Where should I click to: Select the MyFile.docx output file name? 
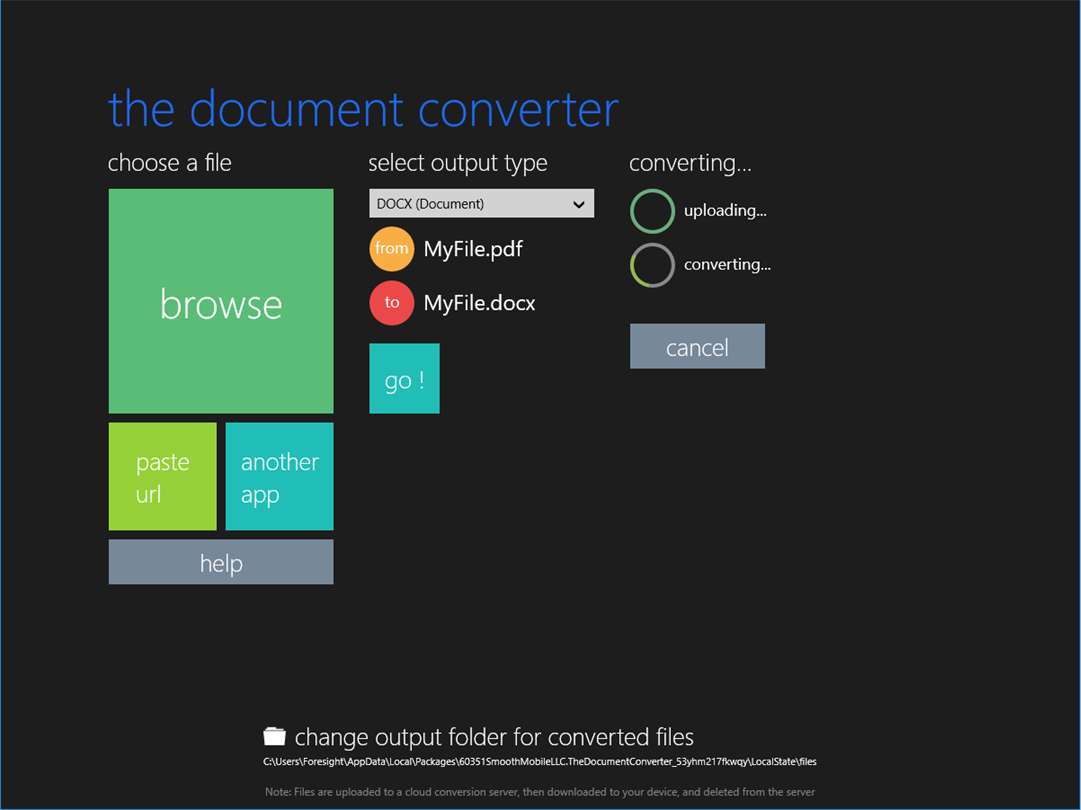pos(479,303)
